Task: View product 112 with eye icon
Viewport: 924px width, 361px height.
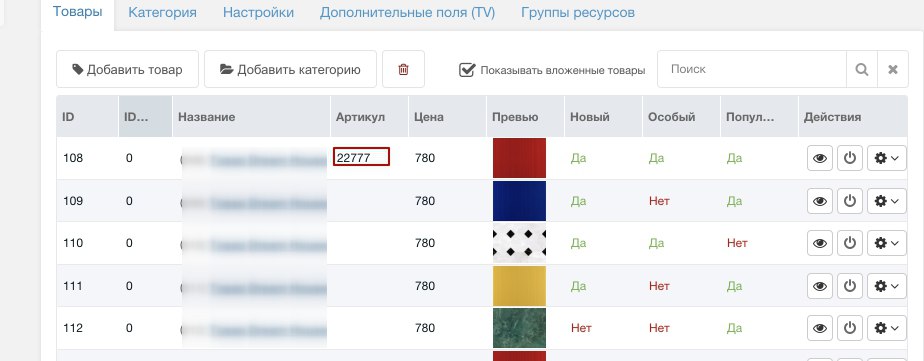Action: click(x=820, y=328)
